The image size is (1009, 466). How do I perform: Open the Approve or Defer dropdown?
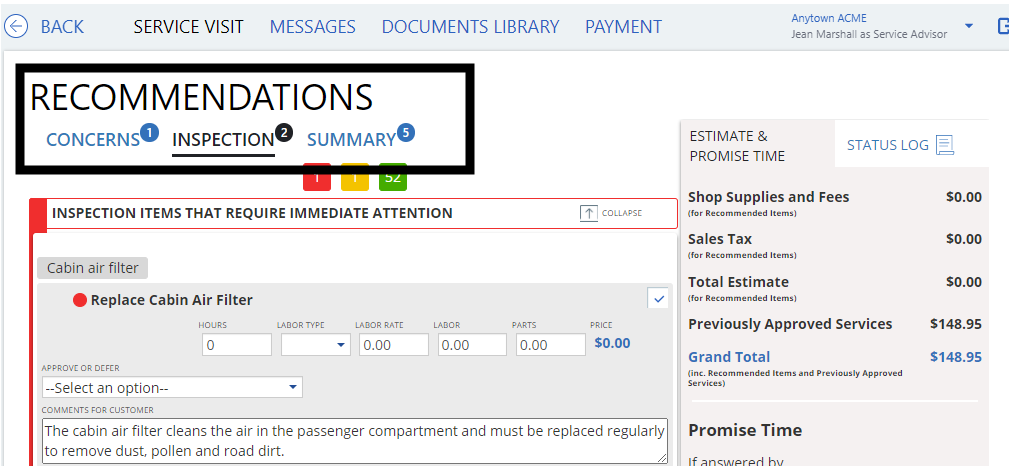(172, 387)
